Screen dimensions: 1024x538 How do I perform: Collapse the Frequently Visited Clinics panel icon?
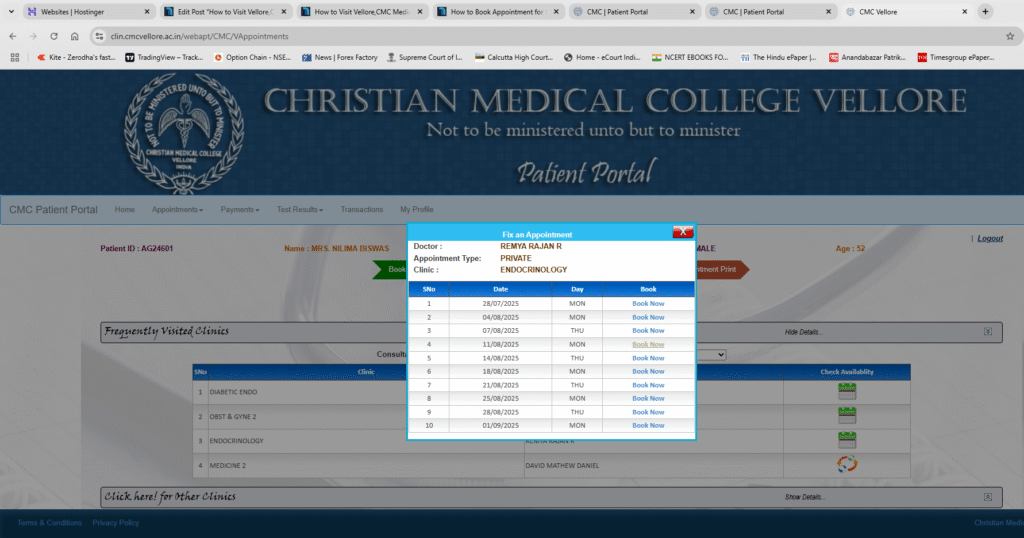pos(987,331)
